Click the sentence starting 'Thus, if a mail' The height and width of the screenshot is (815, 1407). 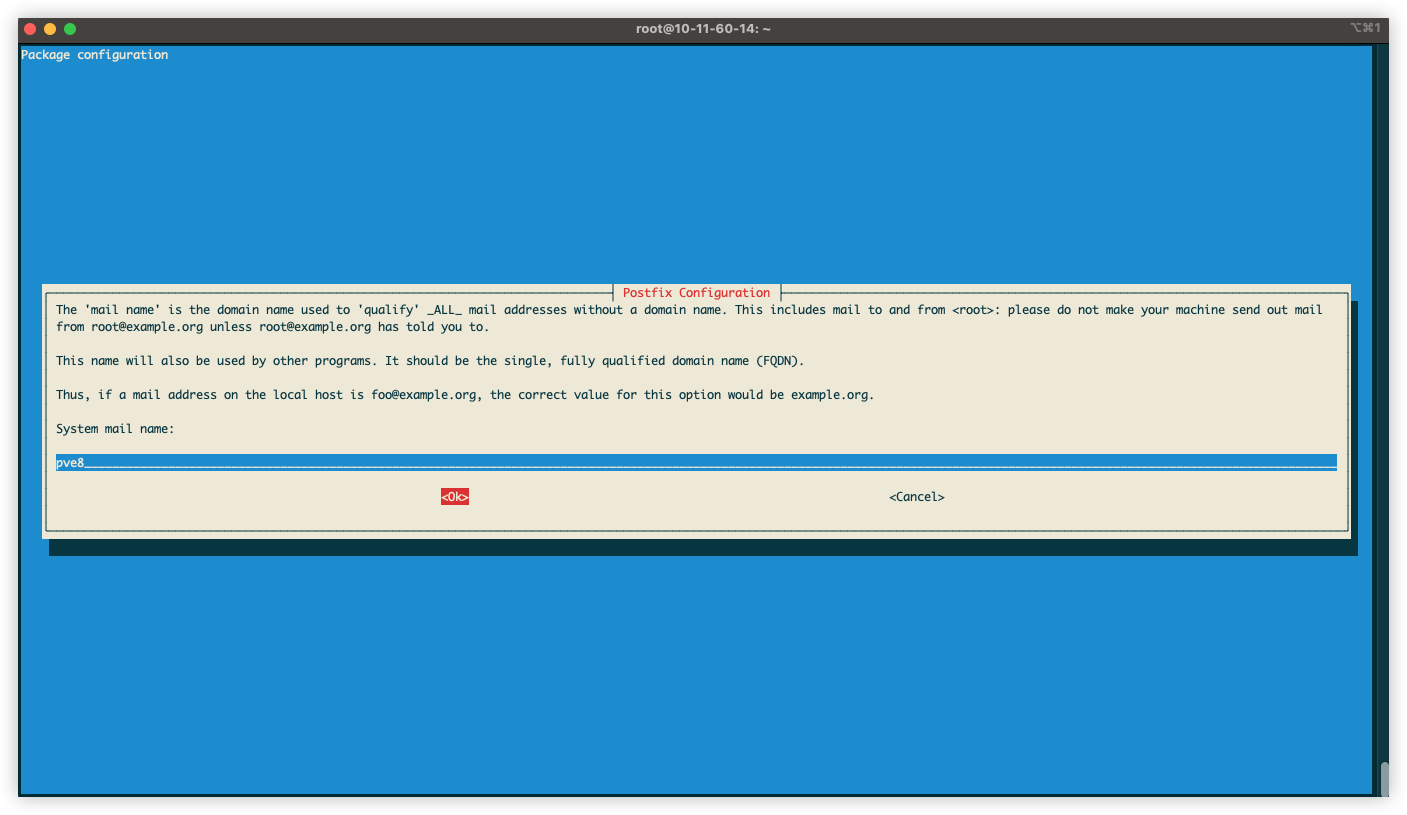coord(465,395)
